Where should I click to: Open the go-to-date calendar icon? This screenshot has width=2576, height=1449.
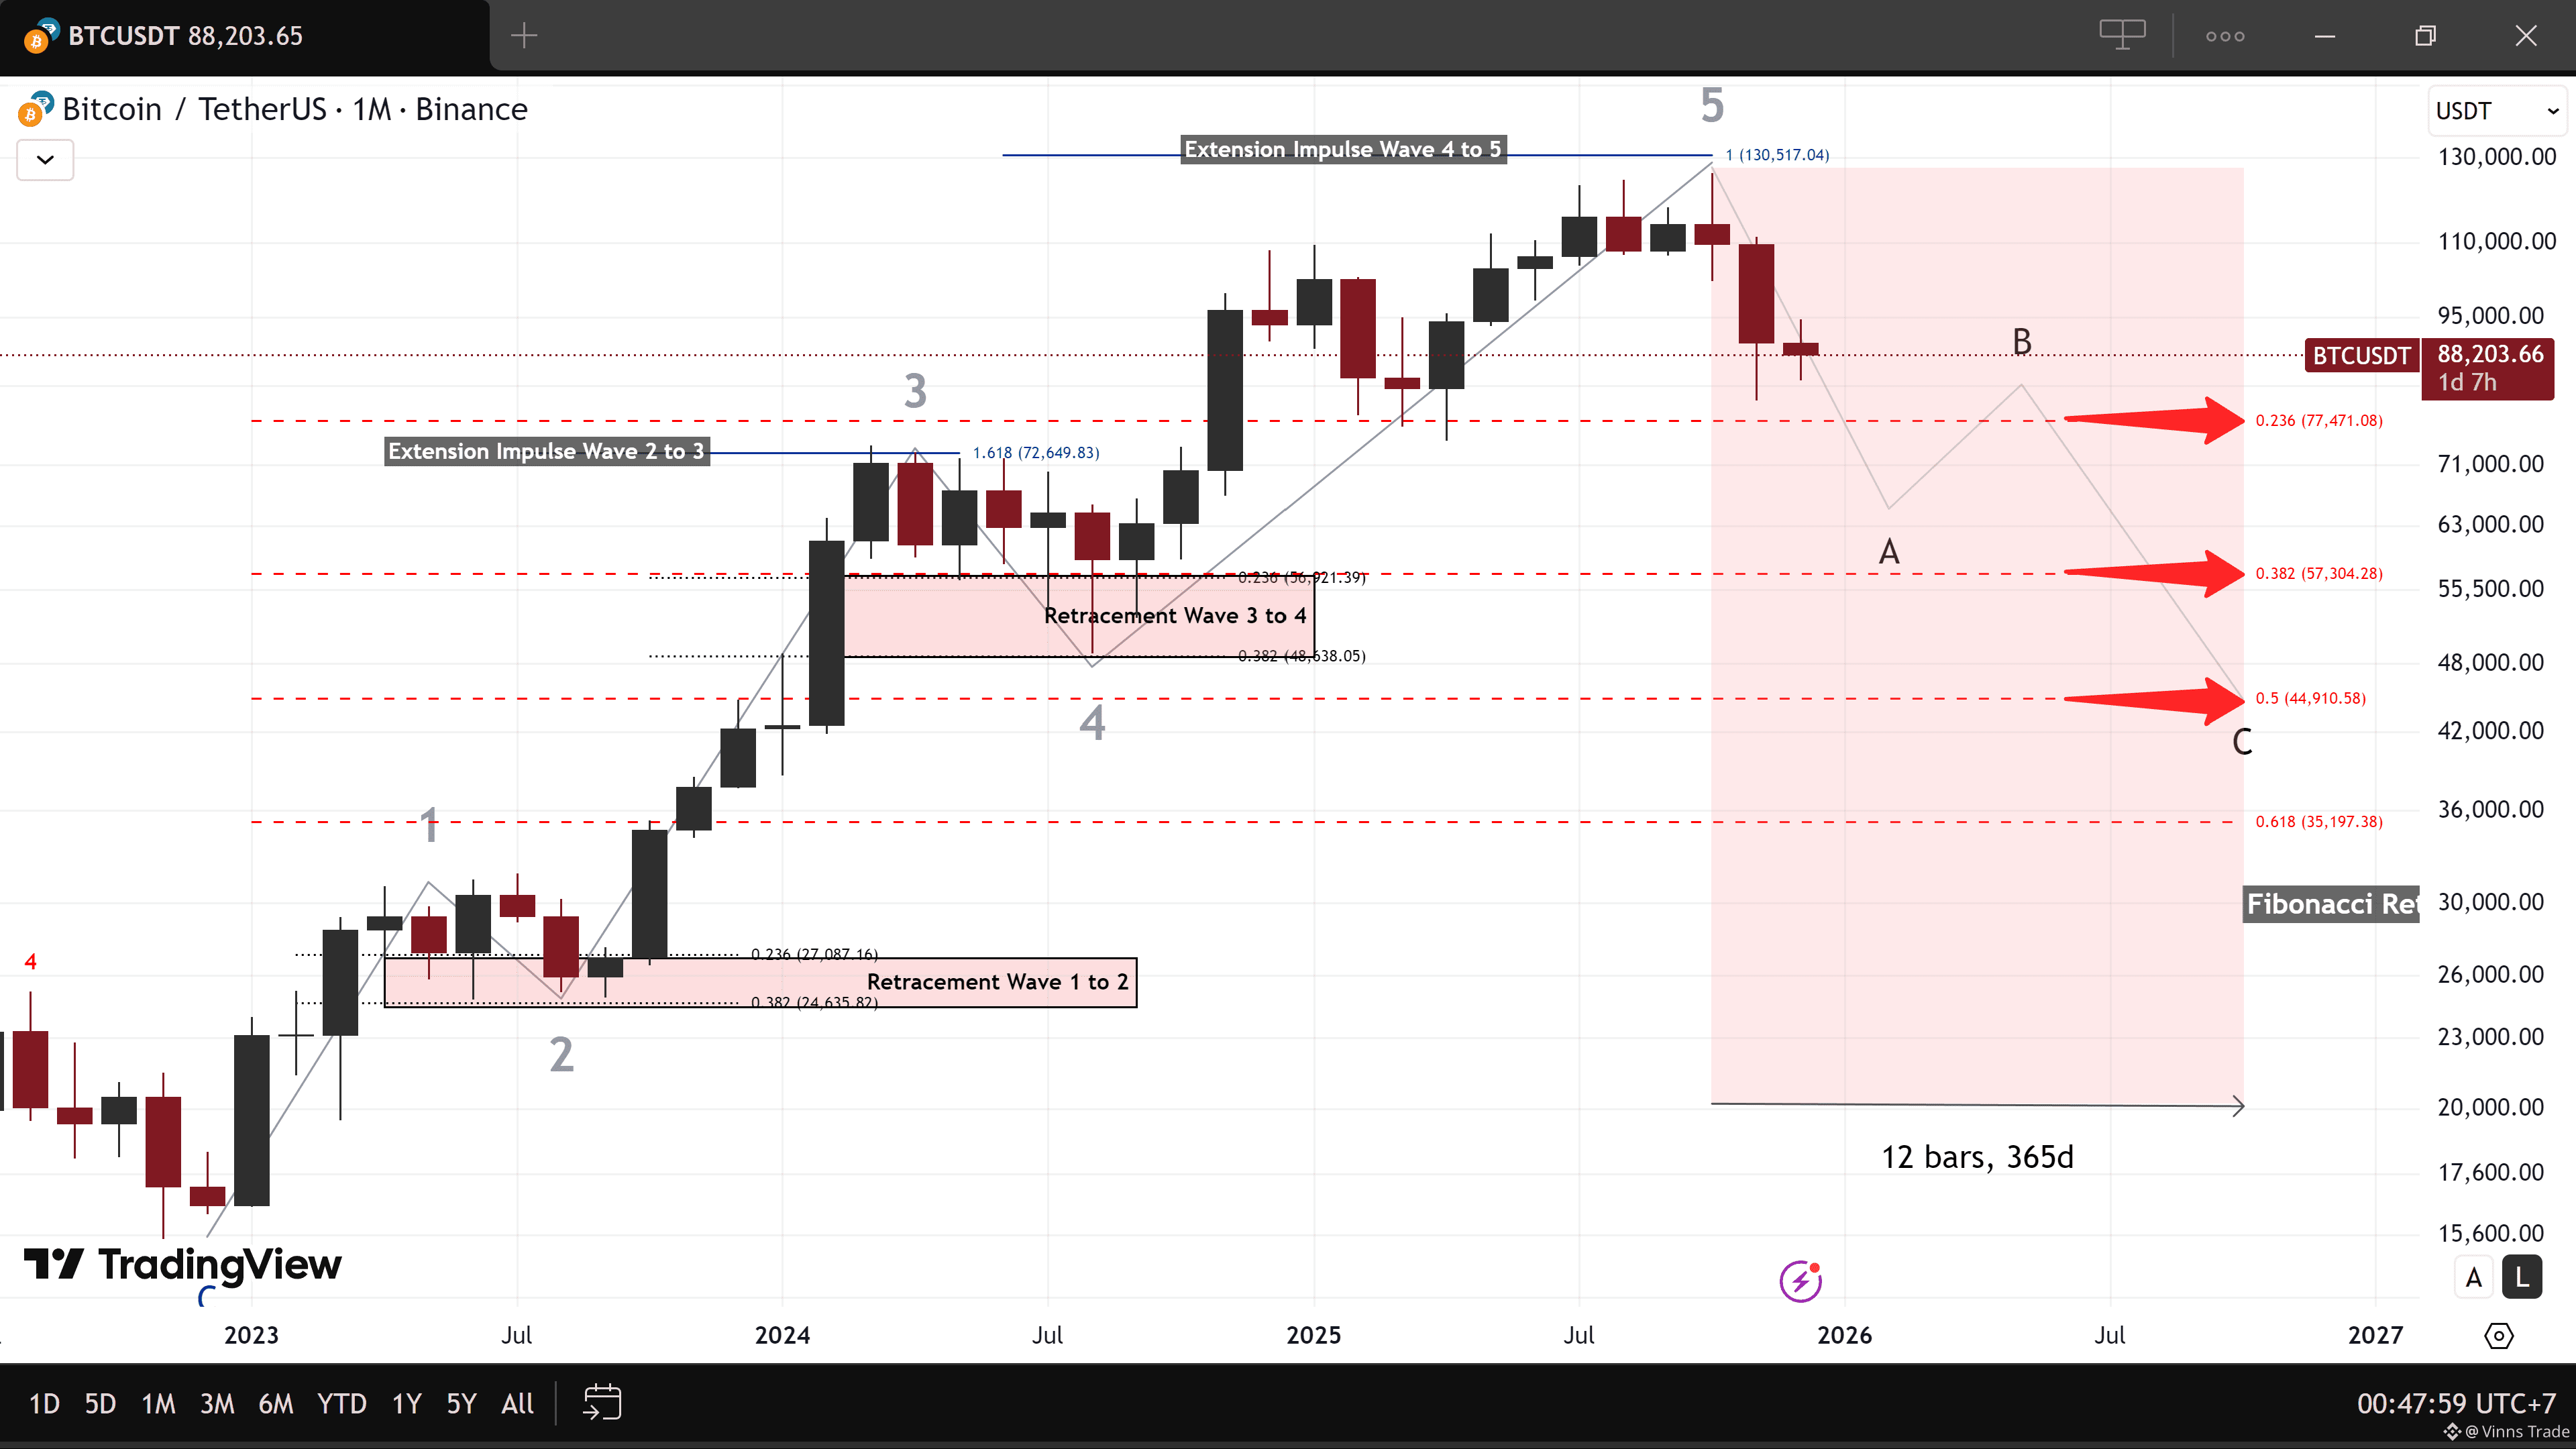pyautogui.click(x=602, y=1402)
